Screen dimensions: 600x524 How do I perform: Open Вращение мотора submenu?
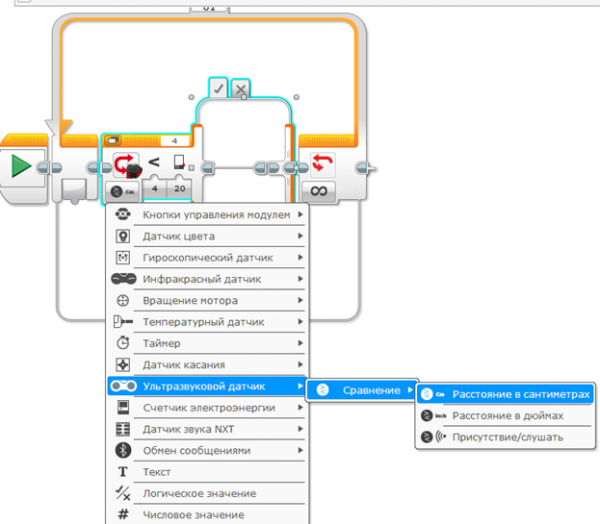coord(207,300)
